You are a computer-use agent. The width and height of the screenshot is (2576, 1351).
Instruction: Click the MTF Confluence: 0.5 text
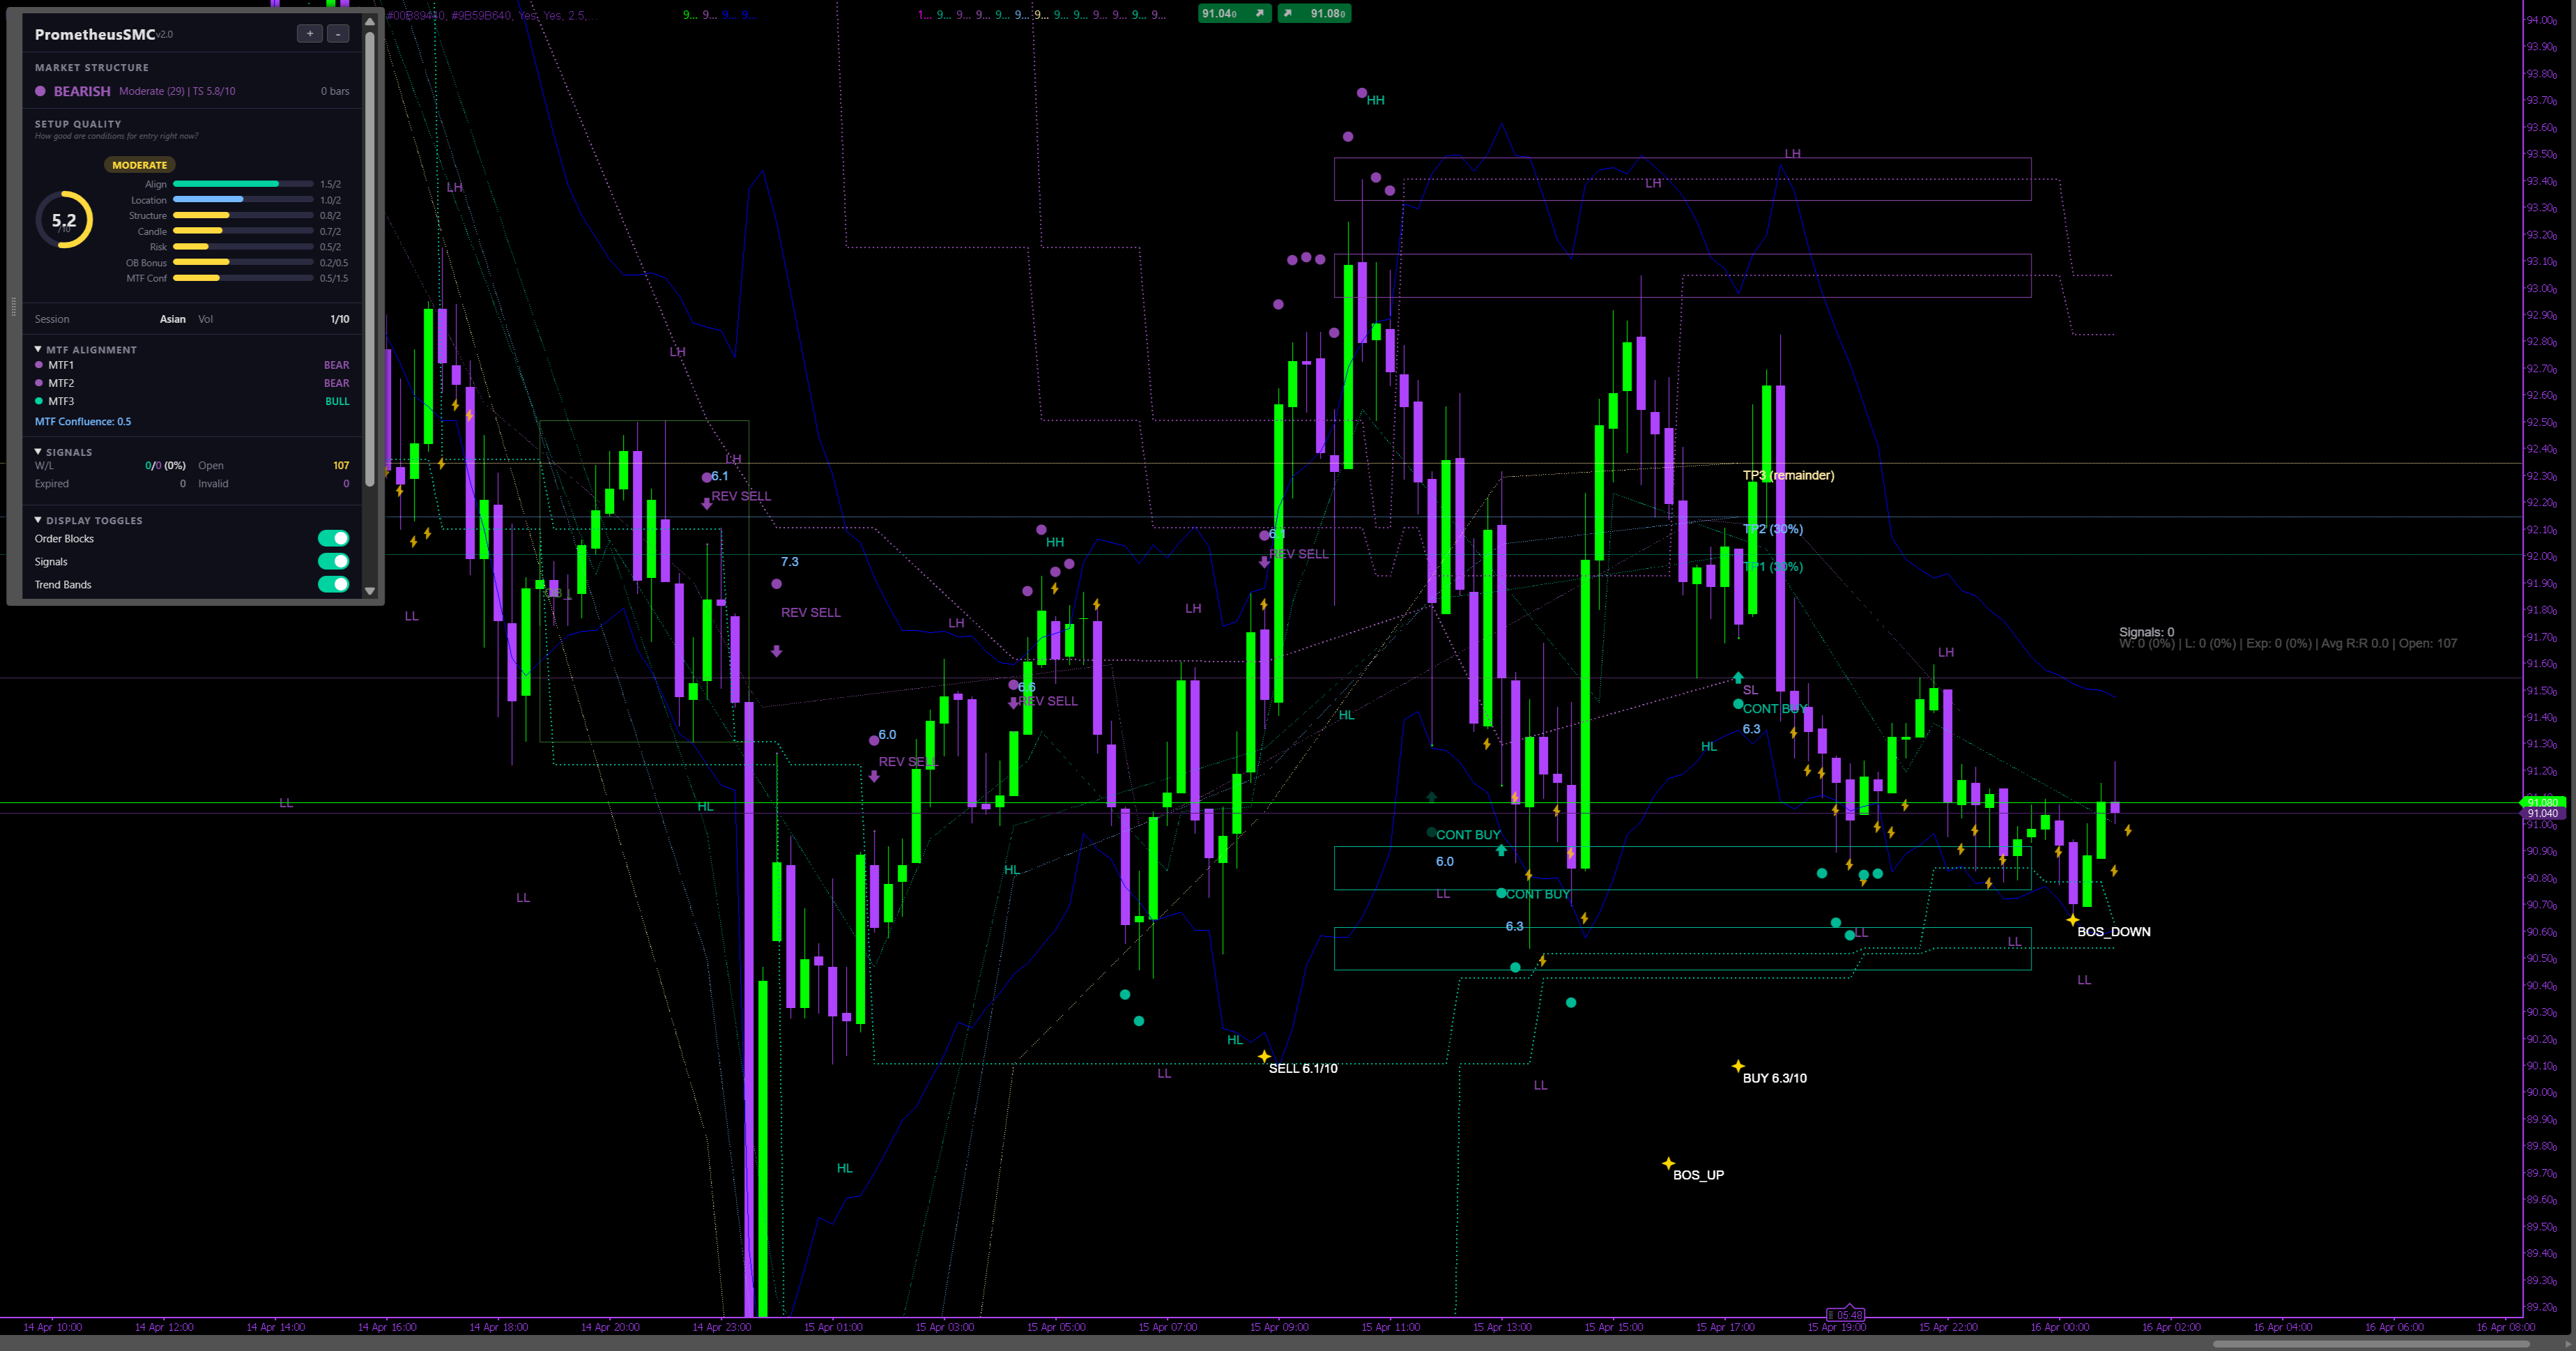[83, 421]
